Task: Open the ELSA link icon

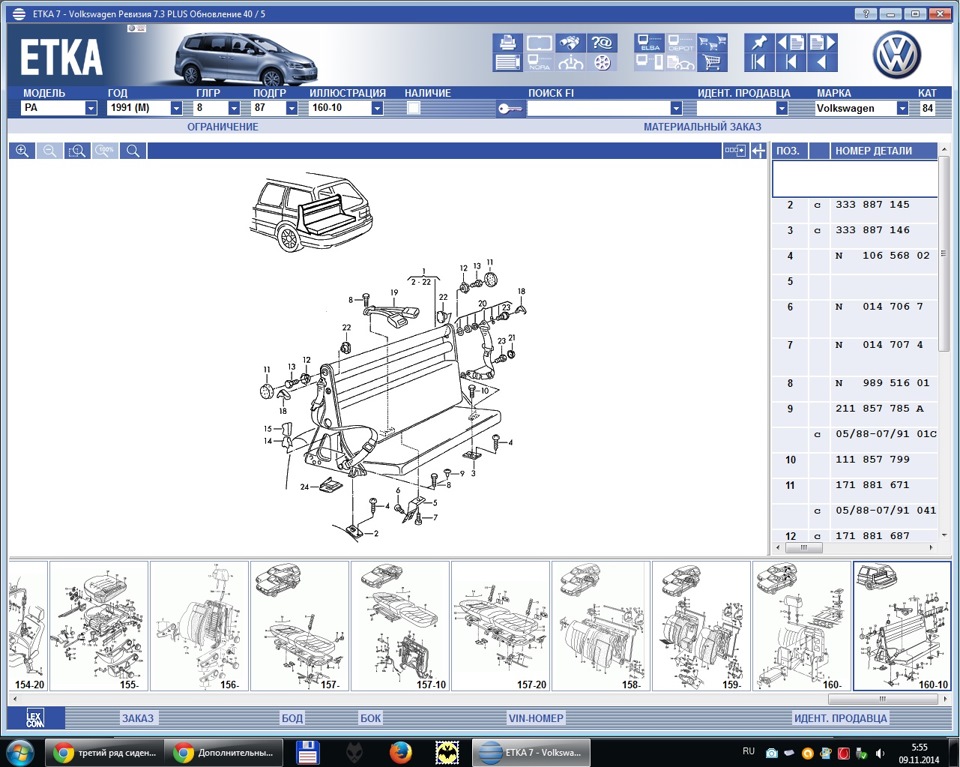Action: coord(649,43)
